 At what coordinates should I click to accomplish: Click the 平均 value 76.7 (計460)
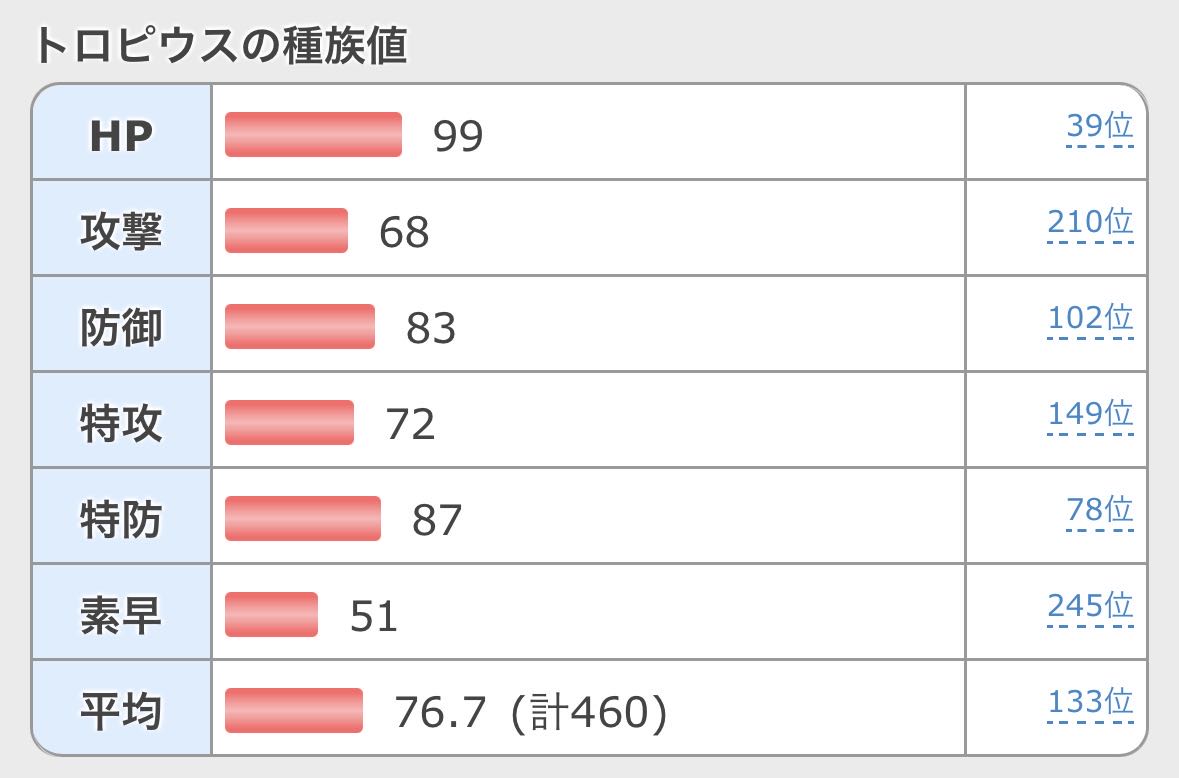531,712
